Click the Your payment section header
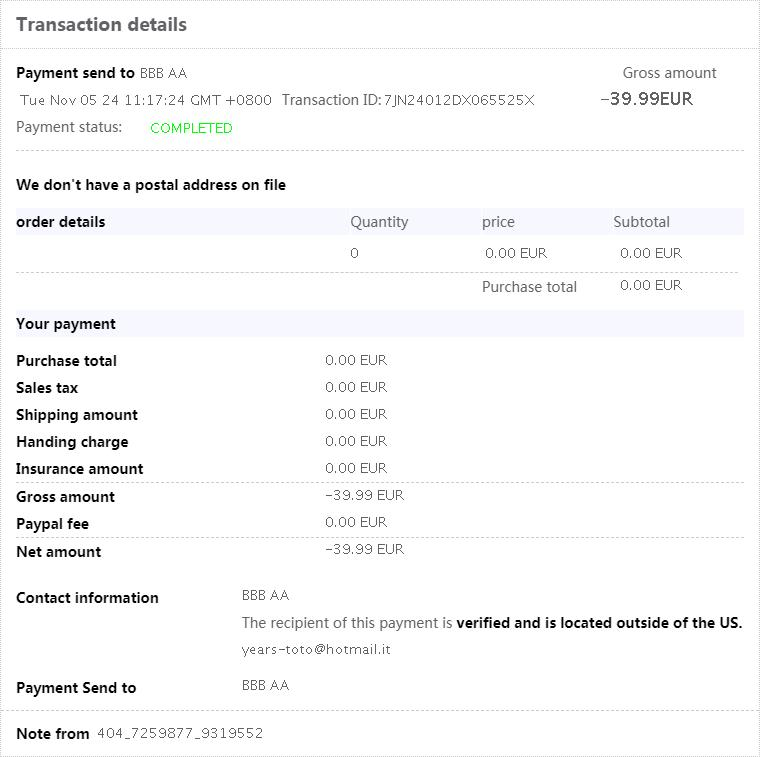The height and width of the screenshot is (757, 760). [x=66, y=324]
